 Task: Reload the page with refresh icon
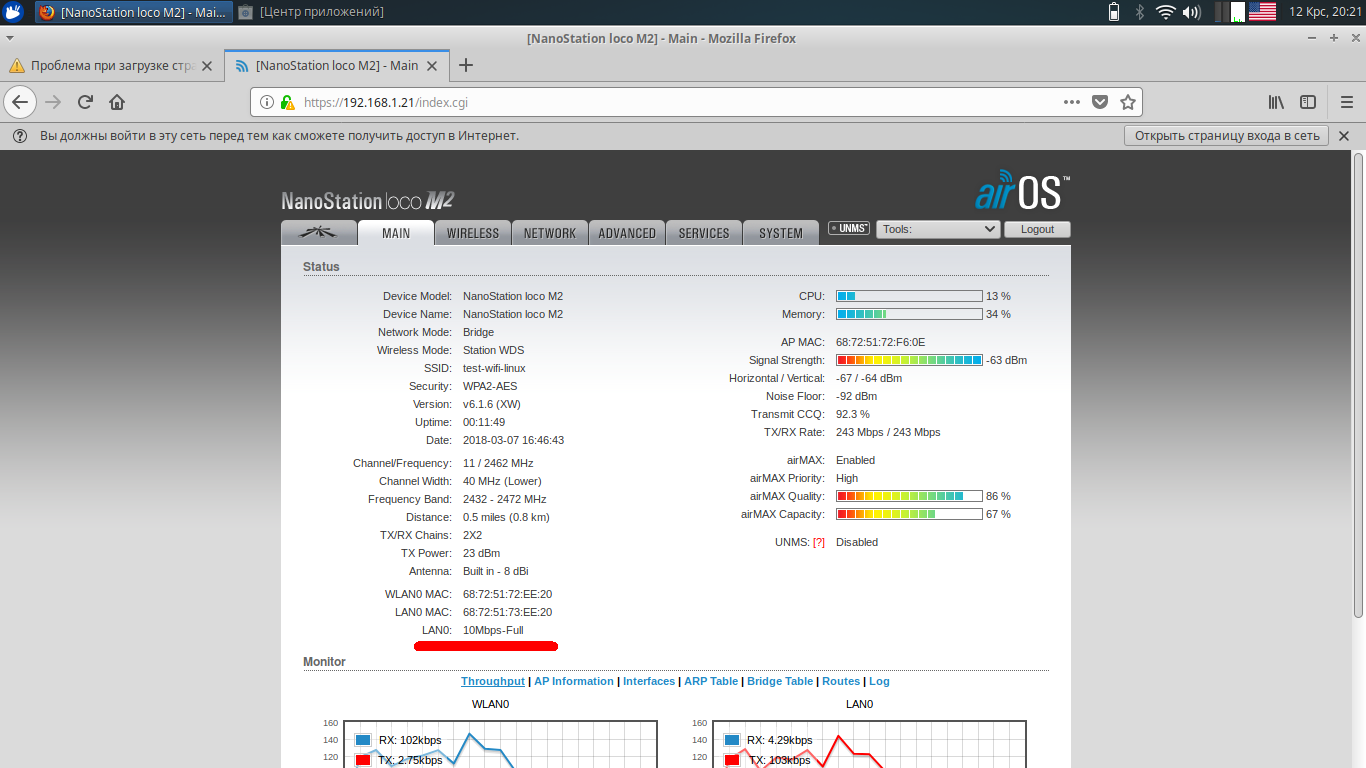(85, 102)
